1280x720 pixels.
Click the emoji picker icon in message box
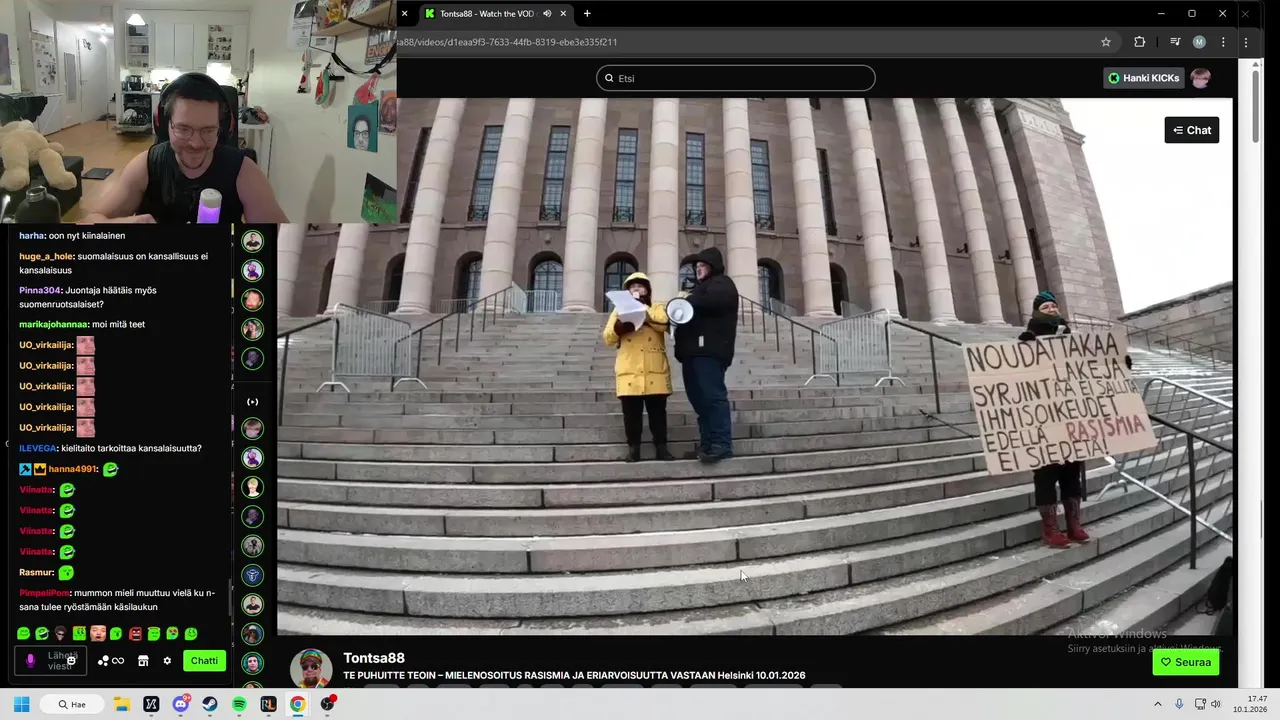coord(71,661)
